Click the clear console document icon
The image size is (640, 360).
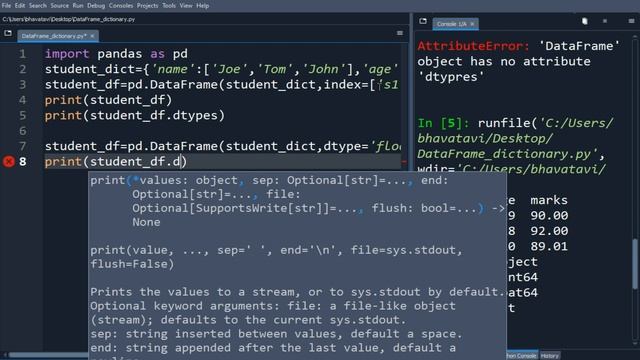[x=584, y=21]
